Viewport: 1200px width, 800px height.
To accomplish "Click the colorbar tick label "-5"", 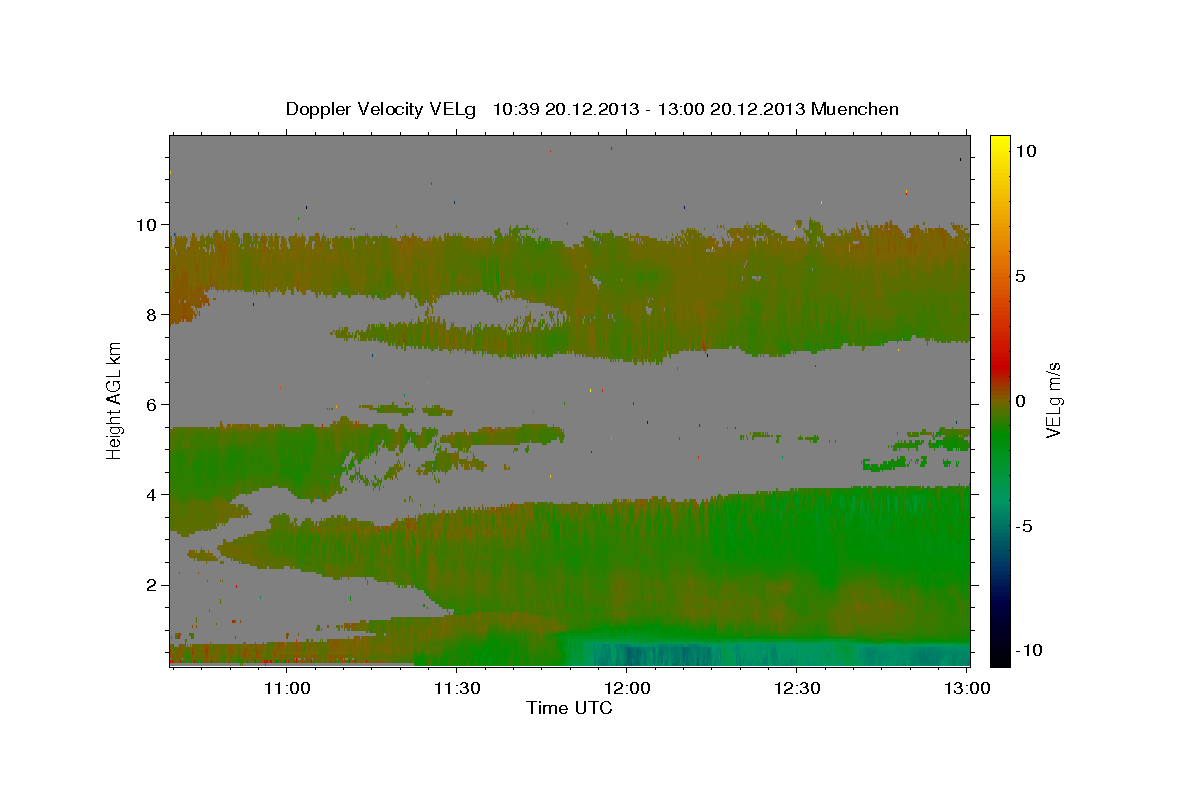I will (1023, 526).
